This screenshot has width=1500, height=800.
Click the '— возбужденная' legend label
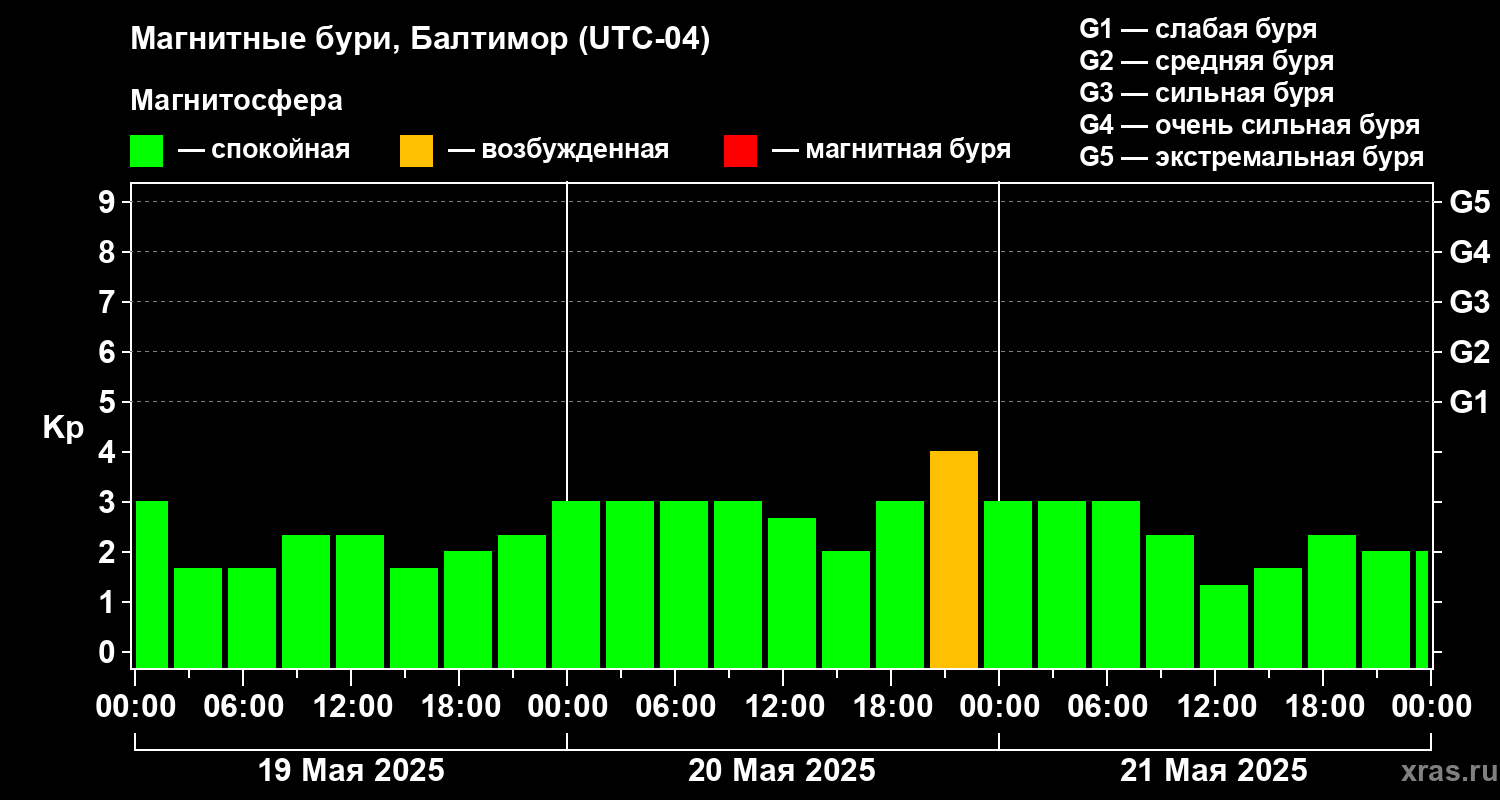pos(558,150)
